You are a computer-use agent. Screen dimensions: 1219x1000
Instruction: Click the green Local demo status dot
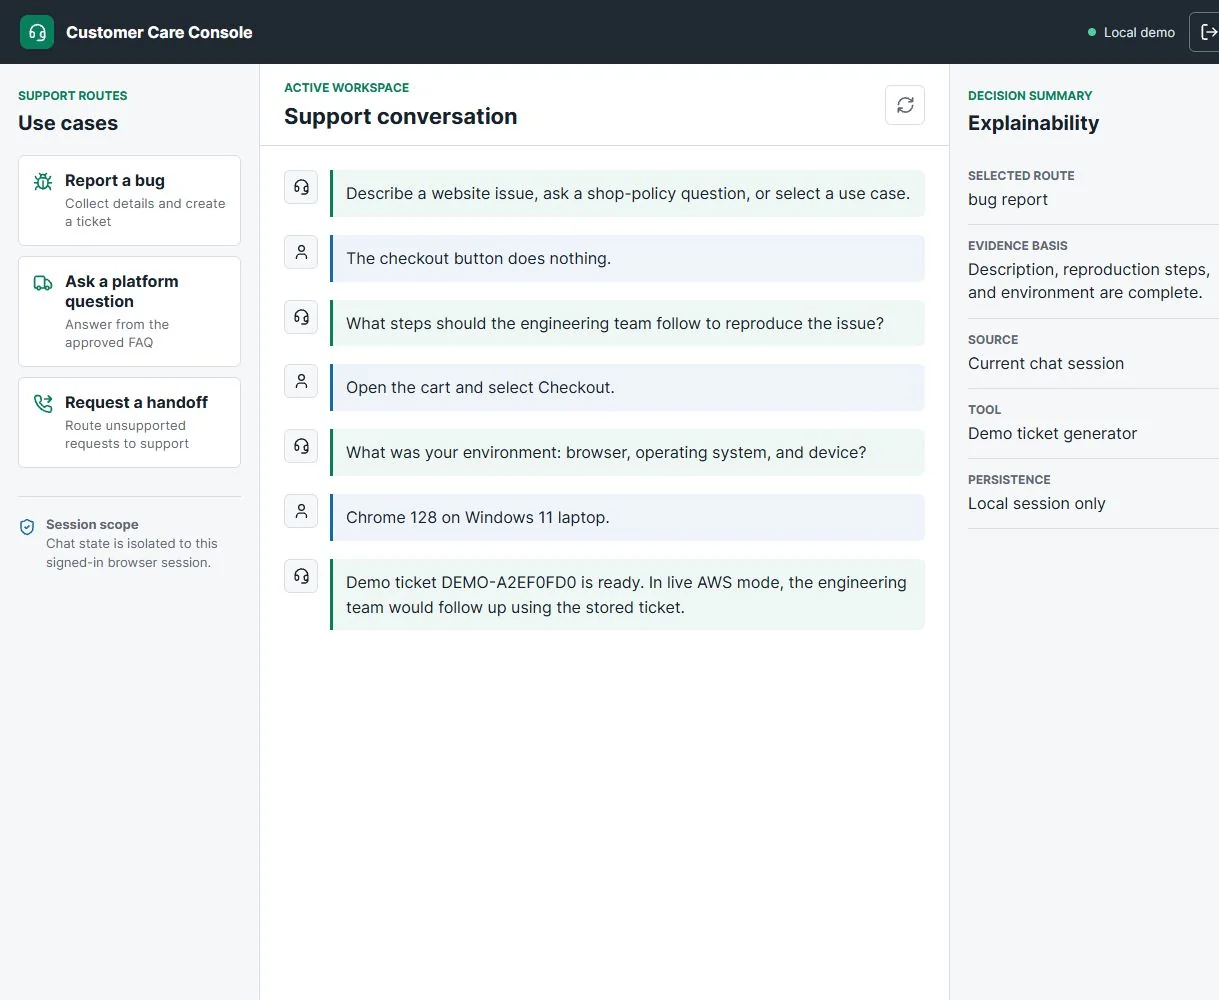click(x=1092, y=32)
